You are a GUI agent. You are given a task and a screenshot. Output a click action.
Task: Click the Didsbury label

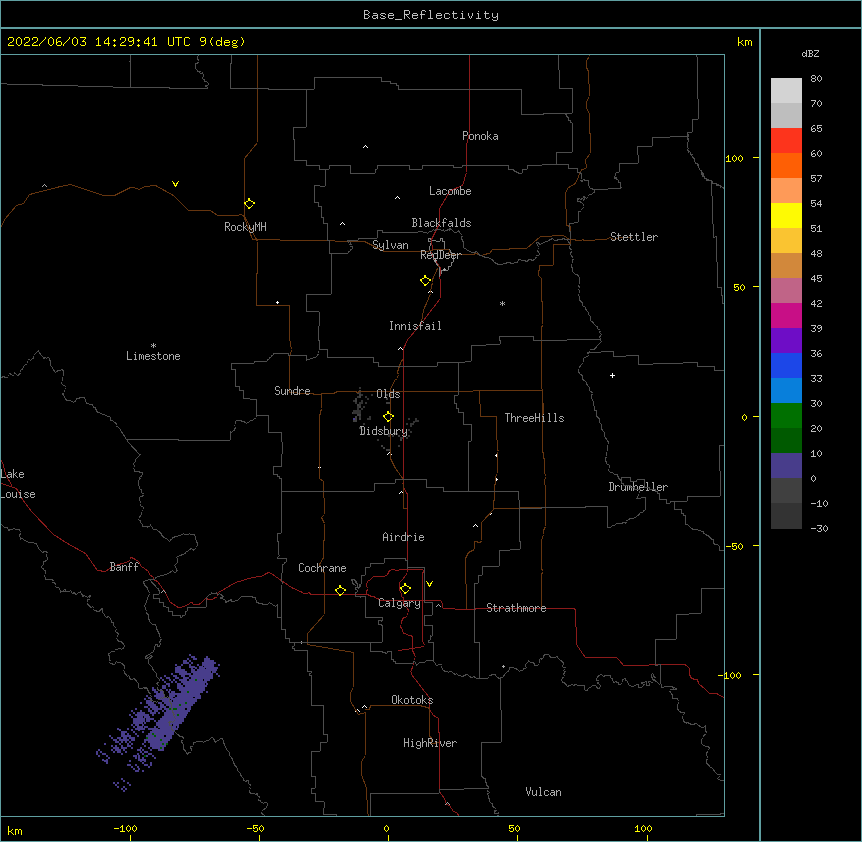[383, 431]
